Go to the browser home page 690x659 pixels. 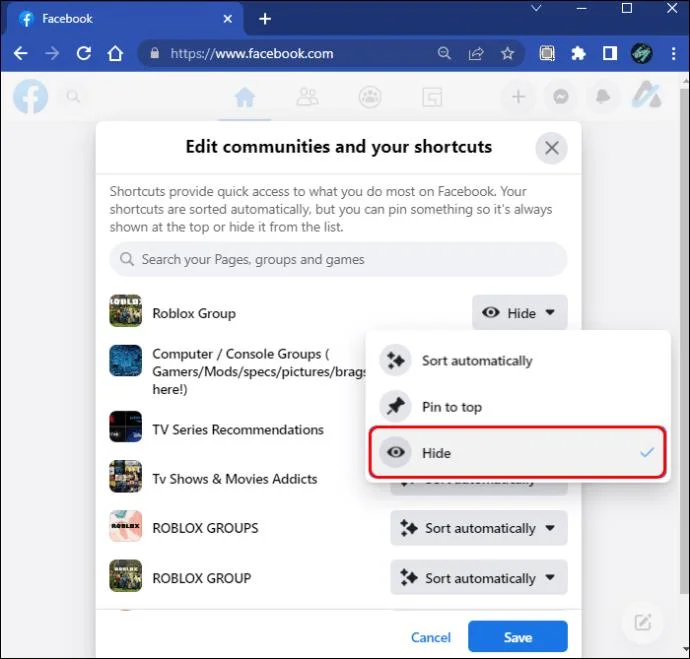[115, 54]
